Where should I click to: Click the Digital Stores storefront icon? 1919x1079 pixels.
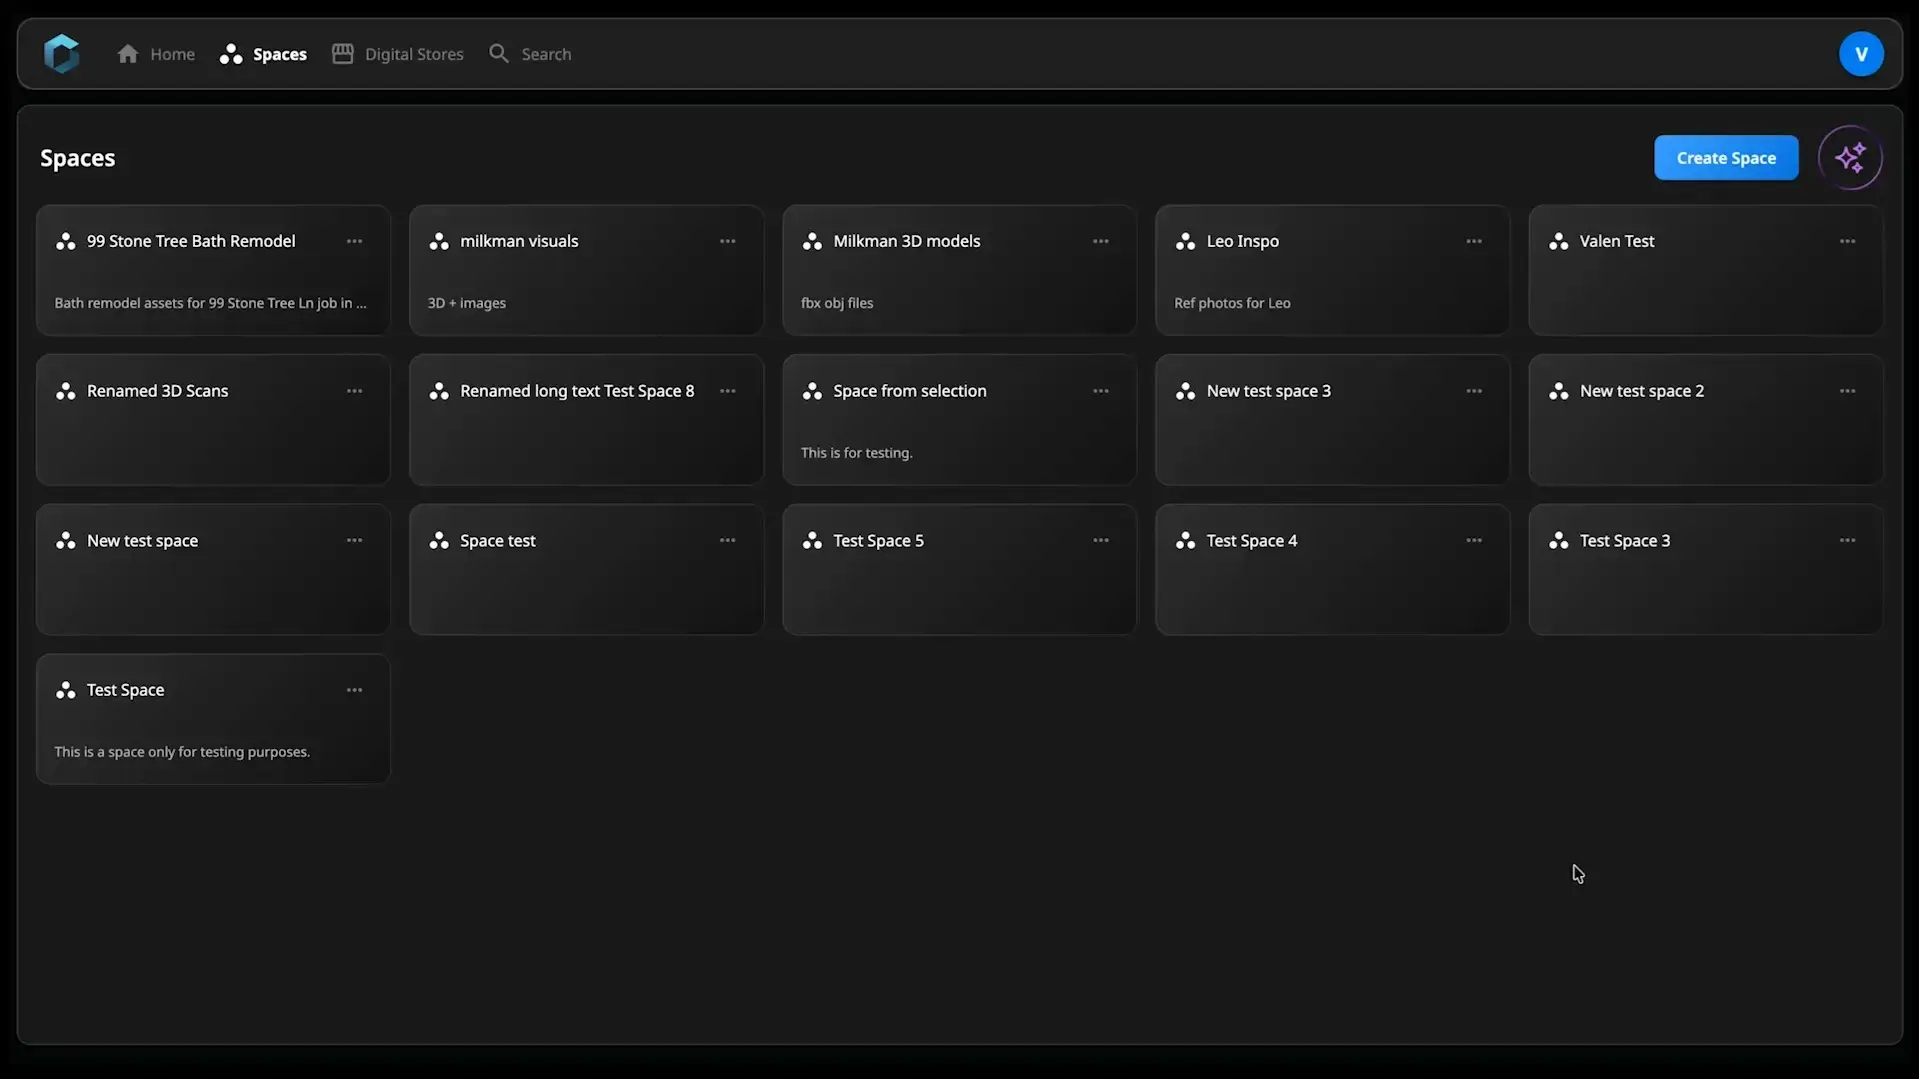(343, 54)
